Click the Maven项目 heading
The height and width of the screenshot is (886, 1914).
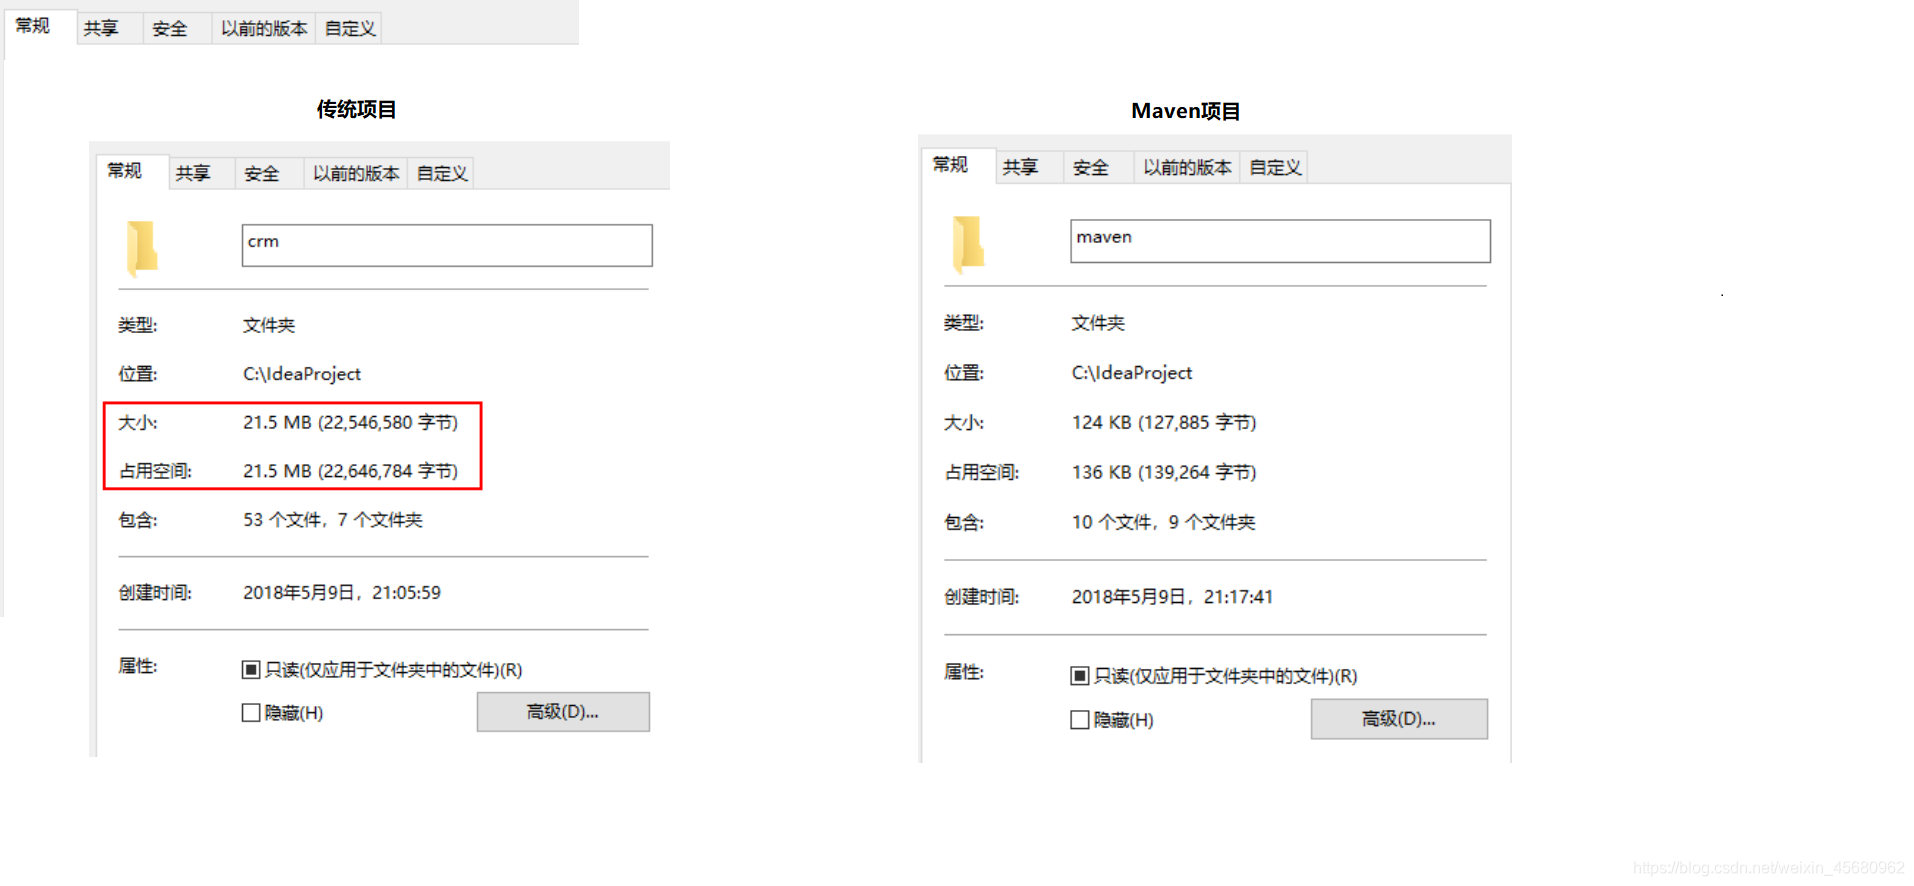point(1186,111)
